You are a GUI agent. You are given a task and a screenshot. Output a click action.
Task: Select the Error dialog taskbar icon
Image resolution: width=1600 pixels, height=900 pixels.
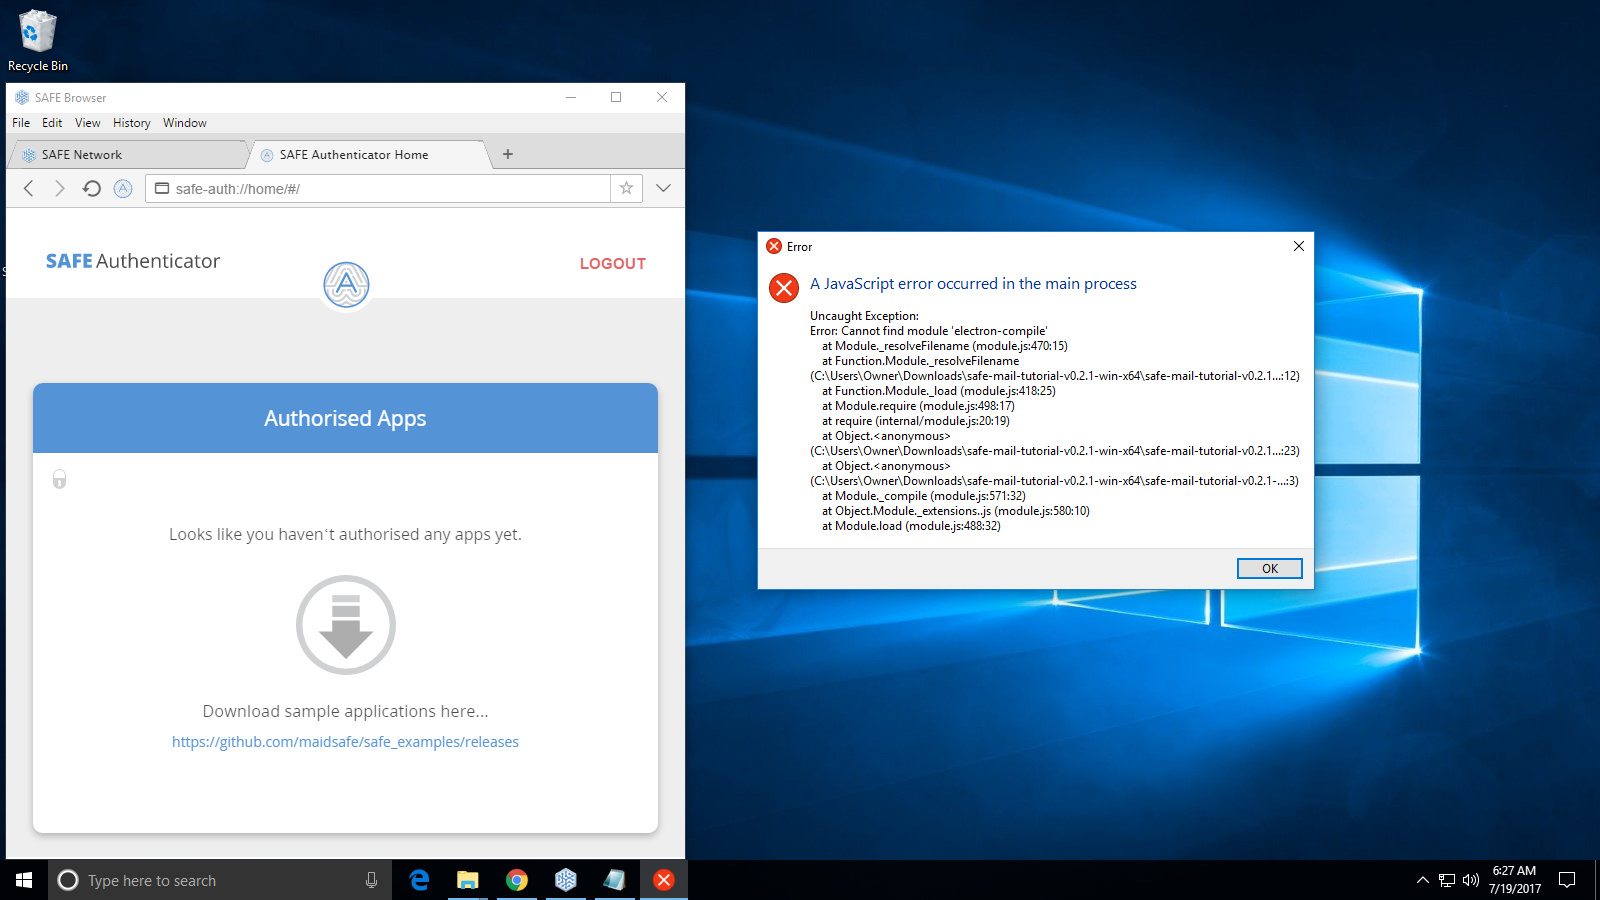tap(663, 880)
